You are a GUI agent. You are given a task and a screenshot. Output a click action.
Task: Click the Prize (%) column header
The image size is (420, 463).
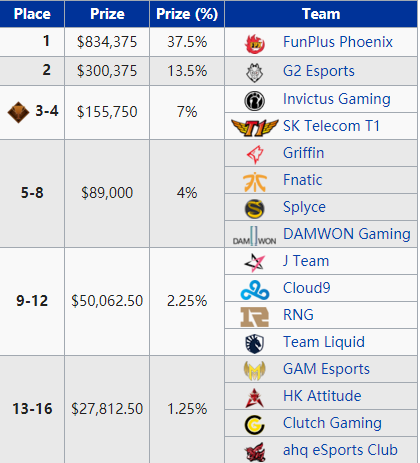coord(187,14)
